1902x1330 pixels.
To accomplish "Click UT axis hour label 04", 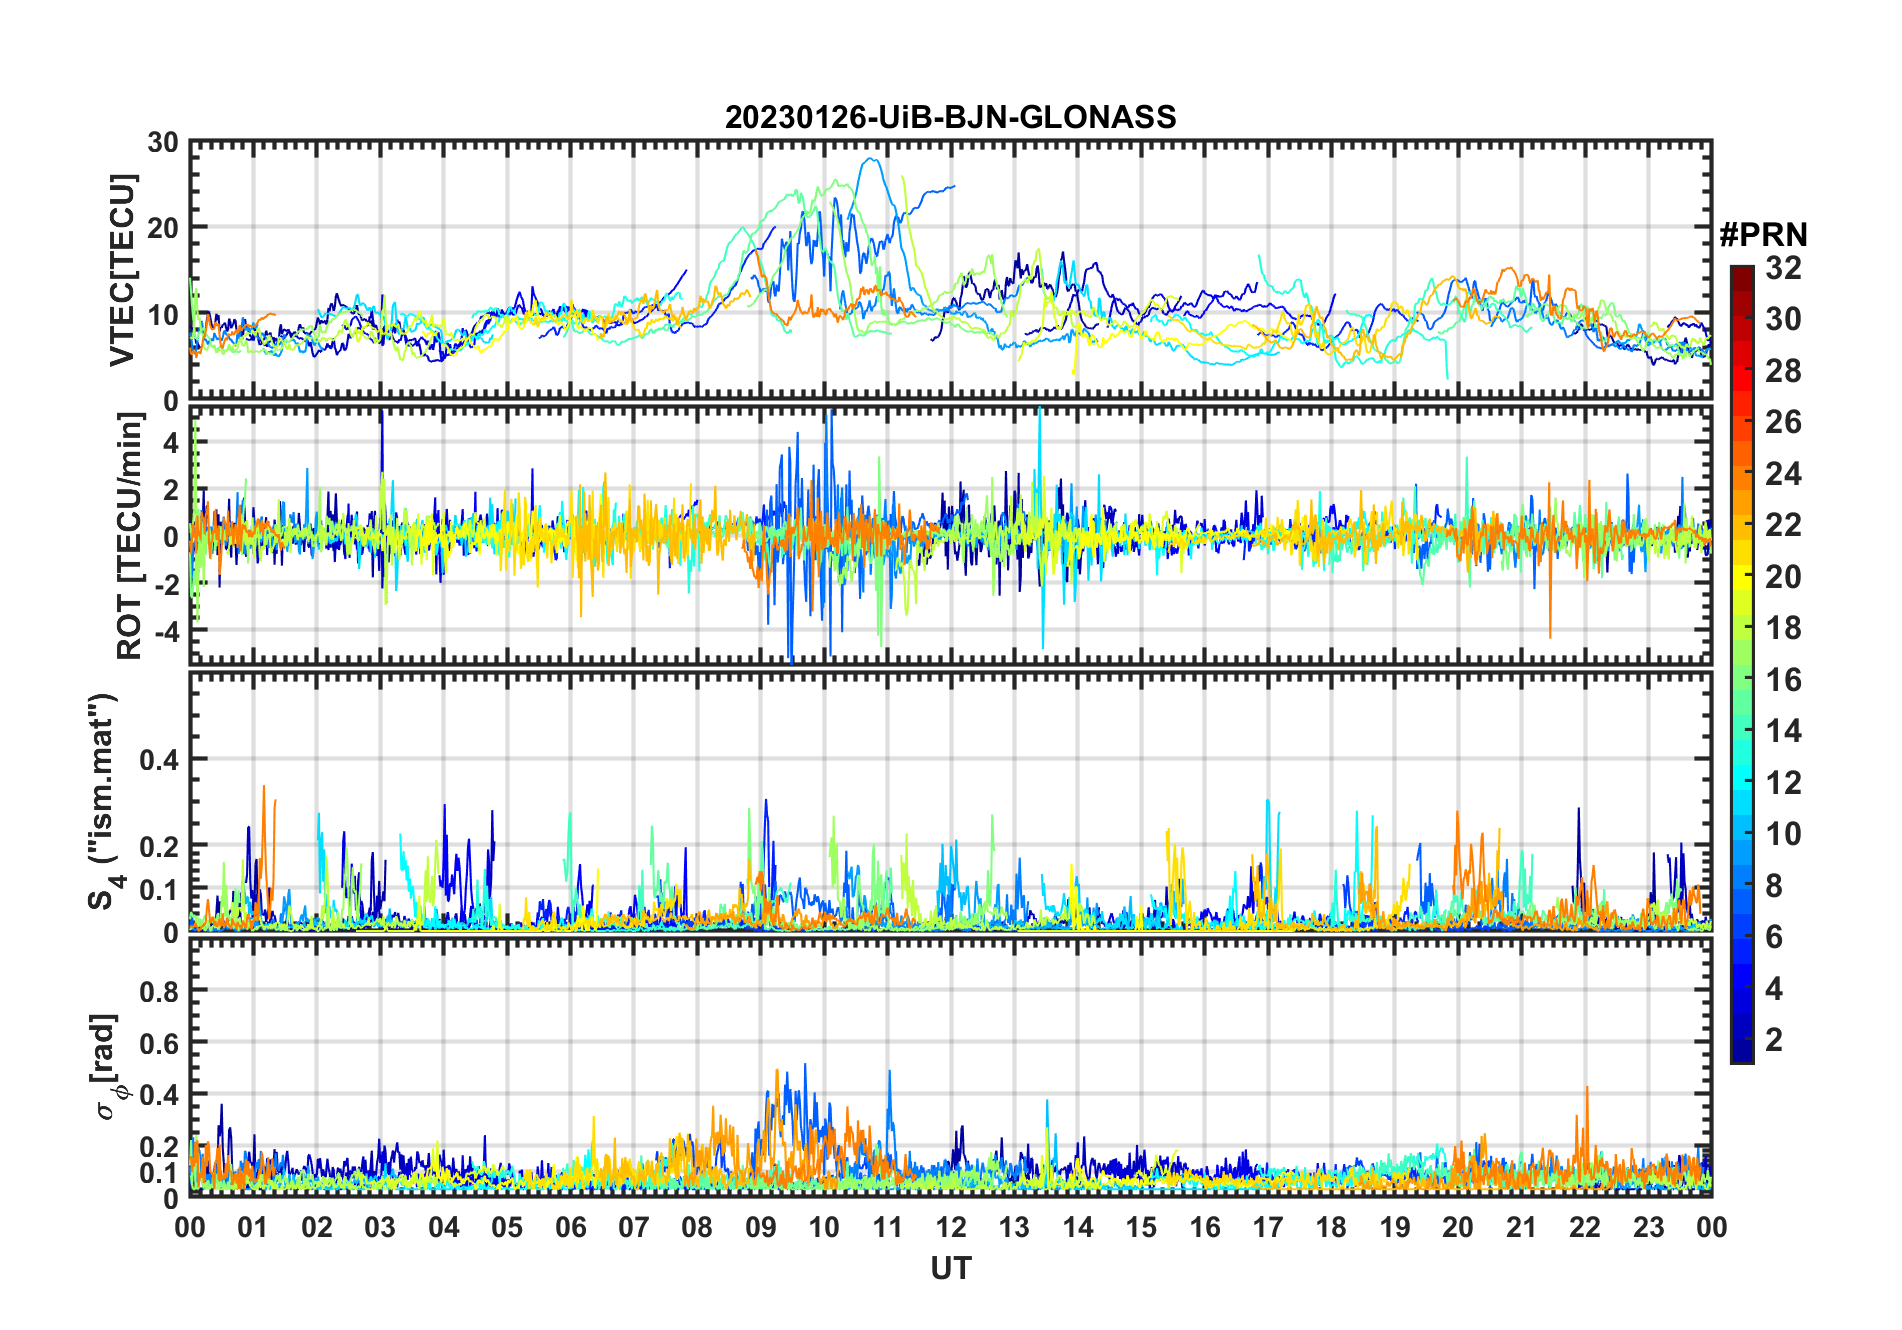I will coord(444,1227).
